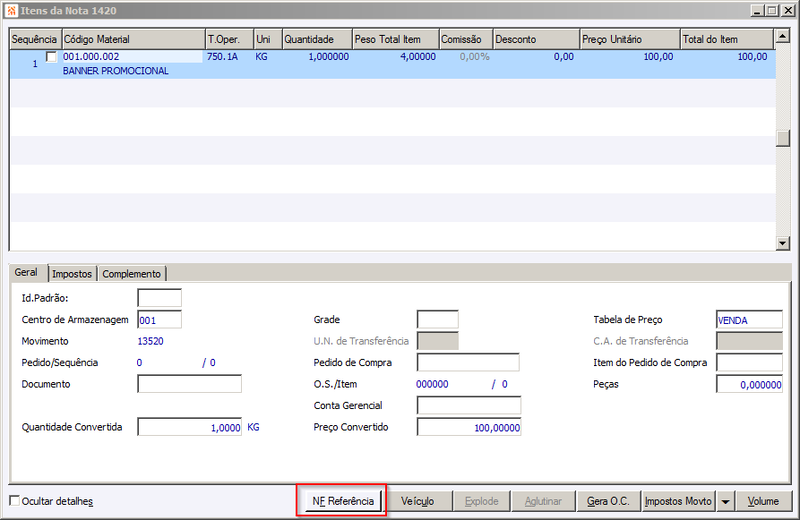Maximize the Itens da Nota window
Screen dimensions: 800x520
(x=772, y=10)
